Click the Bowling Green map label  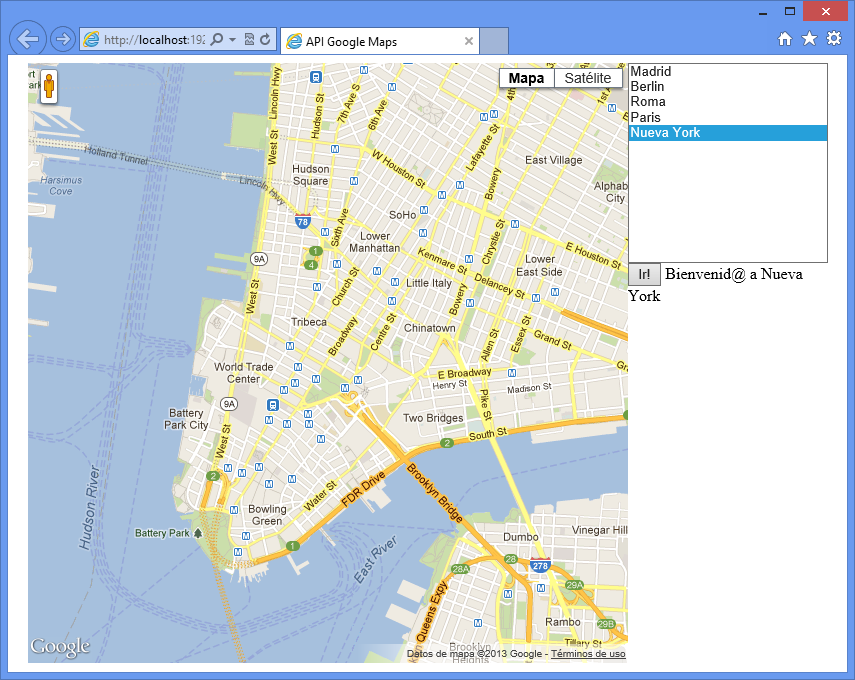(x=267, y=515)
